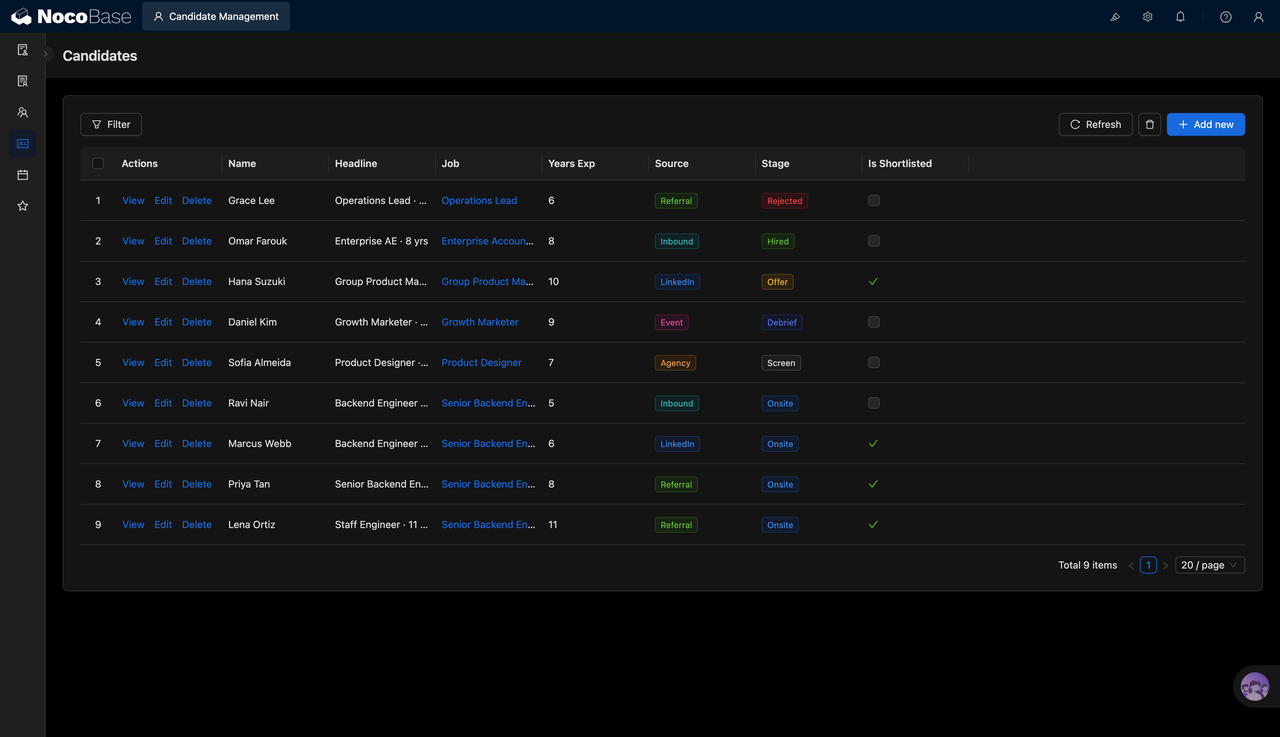Check the Shortlisted box for Daniel Kim
This screenshot has width=1280, height=737.
(x=874, y=322)
